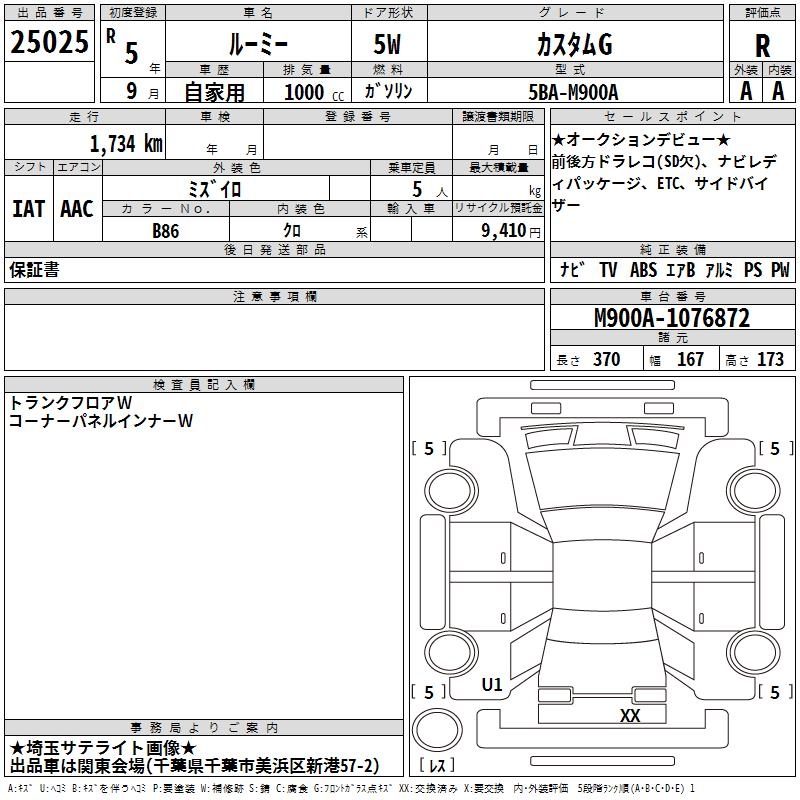800x800 pixels.
Task: Click fuel type ガソリン
Action: click(388, 91)
